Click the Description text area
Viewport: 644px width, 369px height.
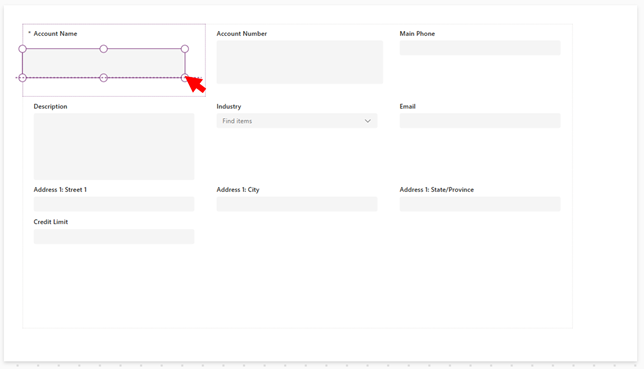(114, 146)
